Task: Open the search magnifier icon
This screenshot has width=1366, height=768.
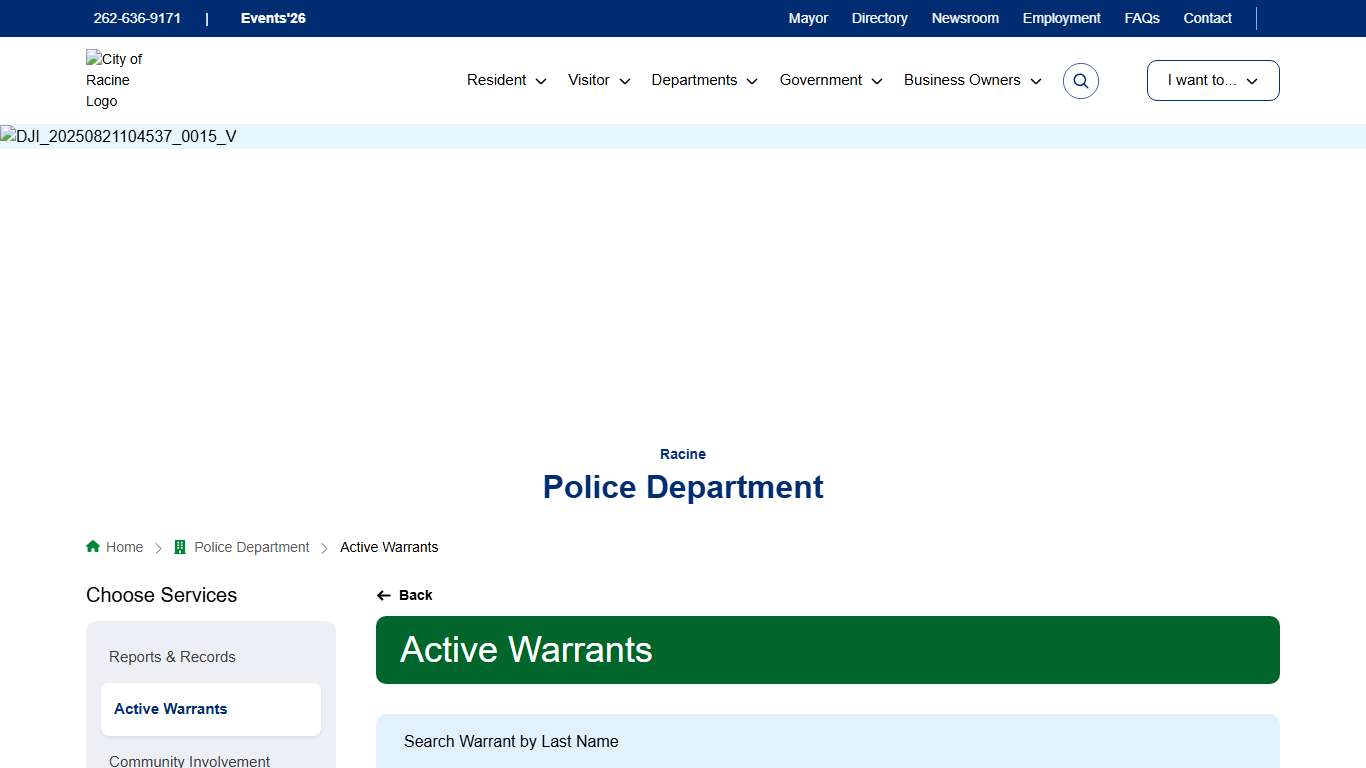Action: [1080, 80]
